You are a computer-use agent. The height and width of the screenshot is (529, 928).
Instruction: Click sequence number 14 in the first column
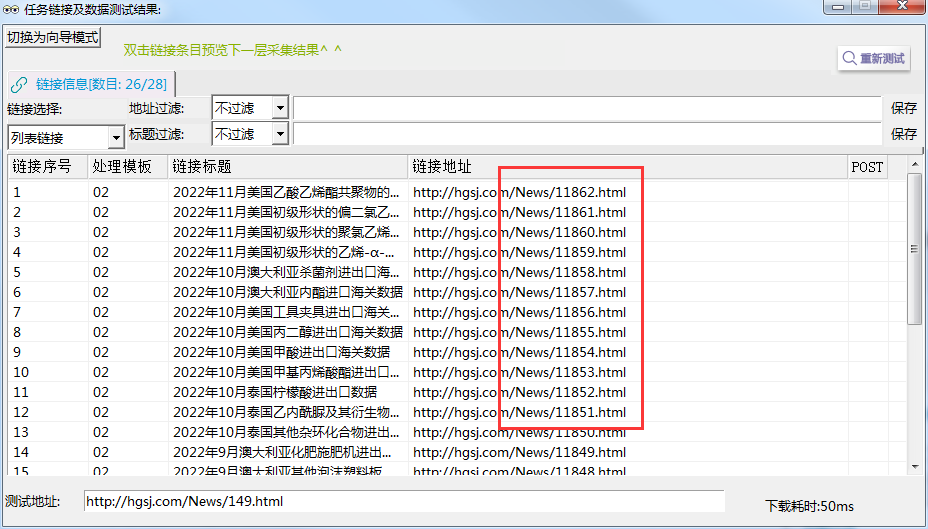(x=21, y=453)
